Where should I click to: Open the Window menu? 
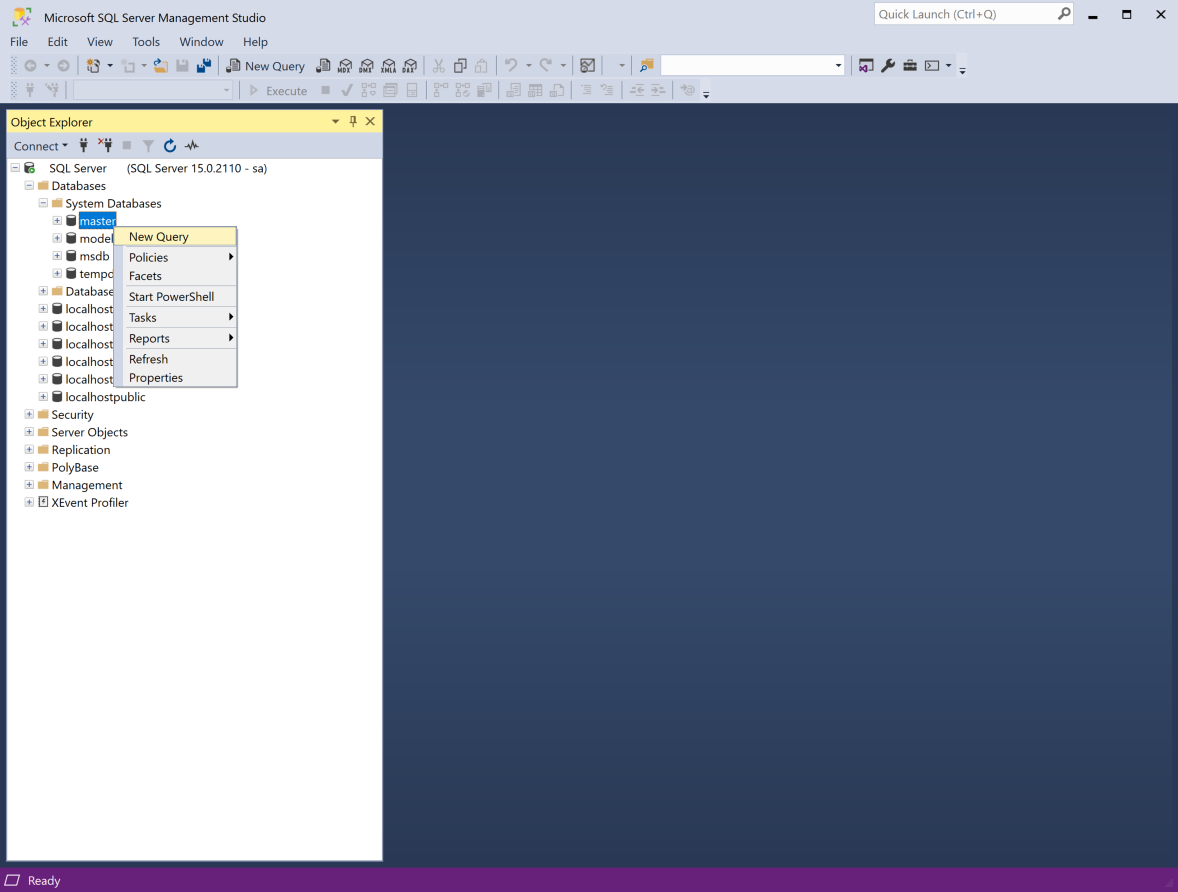(x=201, y=42)
